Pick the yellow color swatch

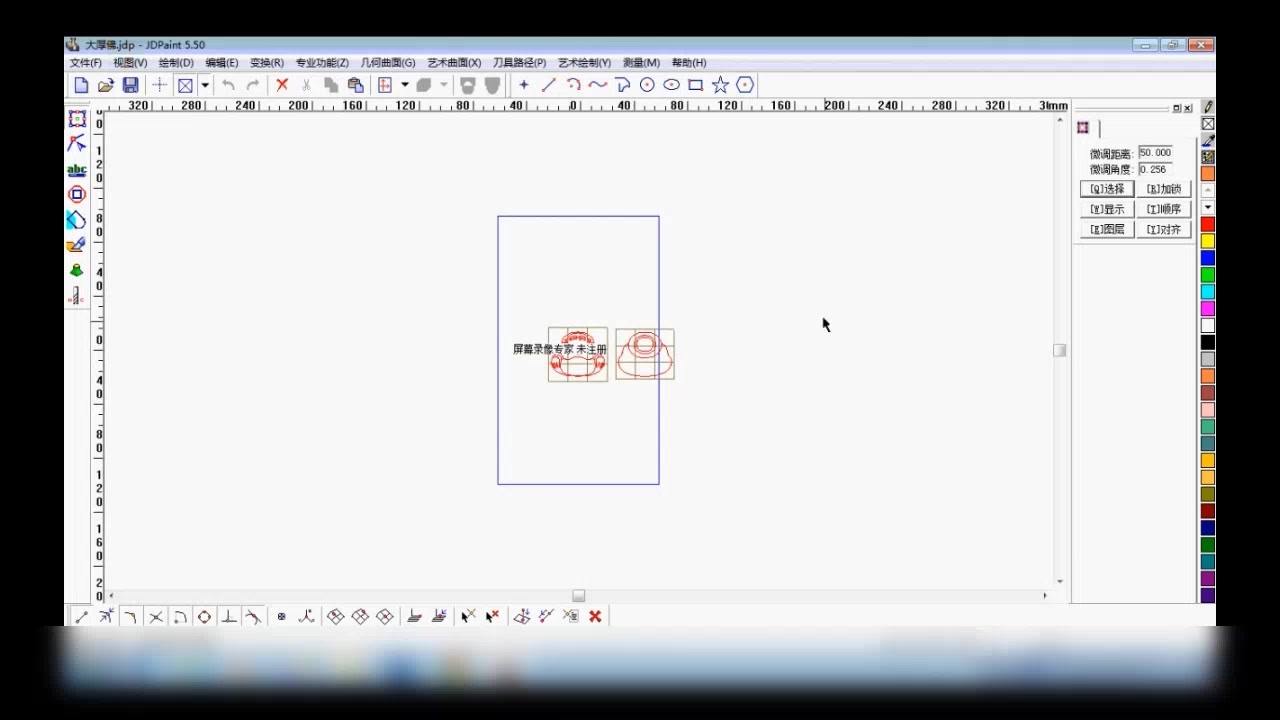click(1208, 241)
